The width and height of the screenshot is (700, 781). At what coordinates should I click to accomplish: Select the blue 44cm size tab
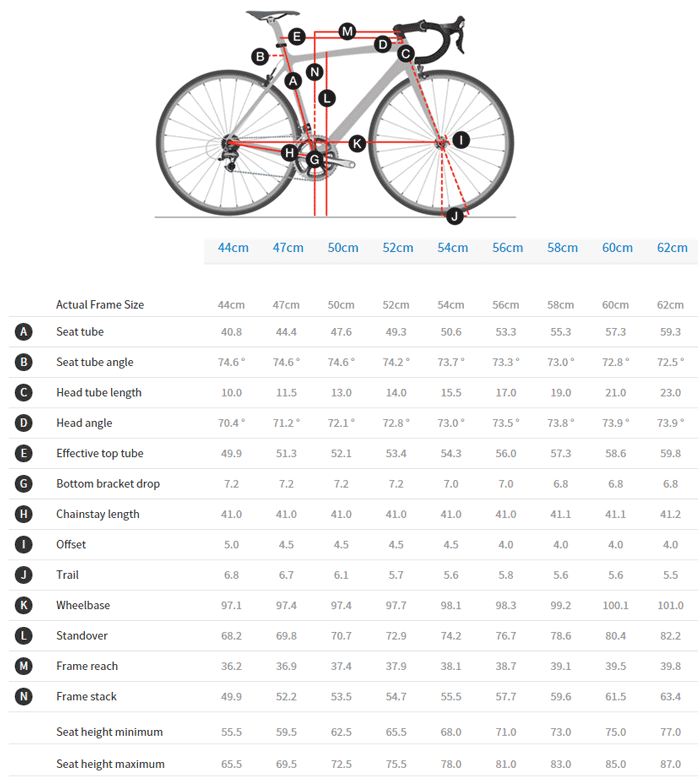point(233,248)
